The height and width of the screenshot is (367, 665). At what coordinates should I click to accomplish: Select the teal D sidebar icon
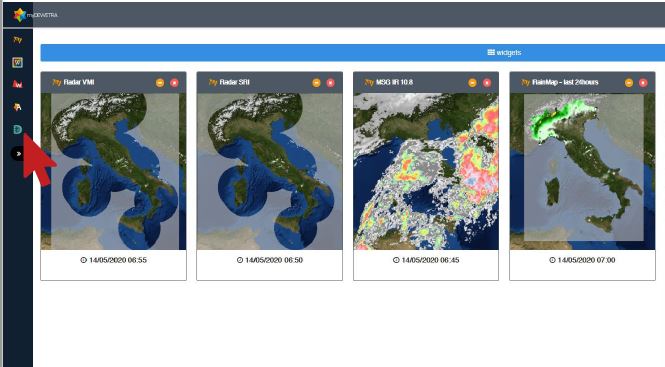coord(17,129)
